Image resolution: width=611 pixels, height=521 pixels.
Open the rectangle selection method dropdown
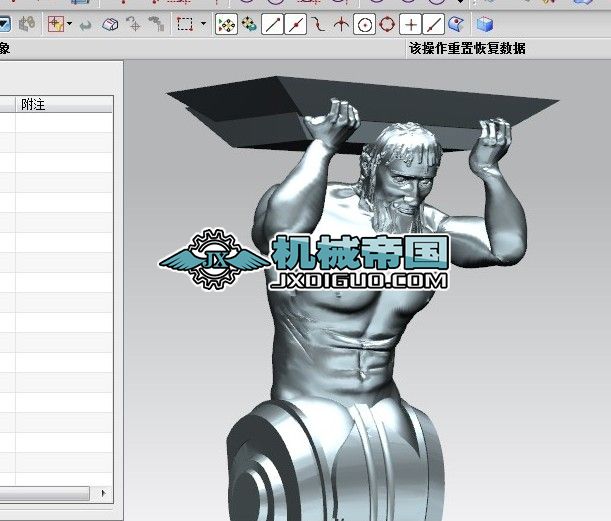pyautogui.click(x=203, y=24)
